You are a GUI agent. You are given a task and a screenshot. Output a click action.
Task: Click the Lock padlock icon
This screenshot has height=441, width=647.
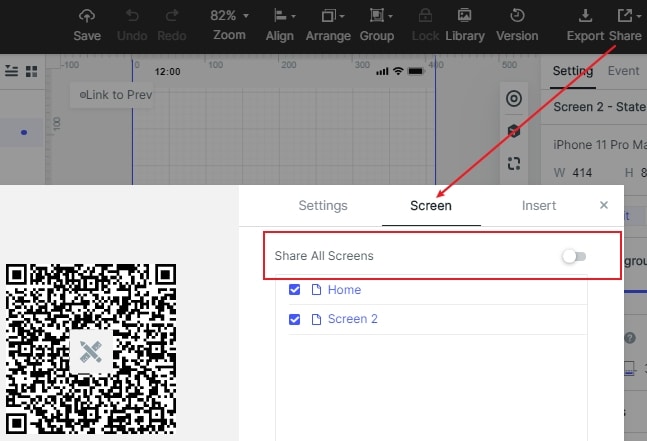[425, 16]
